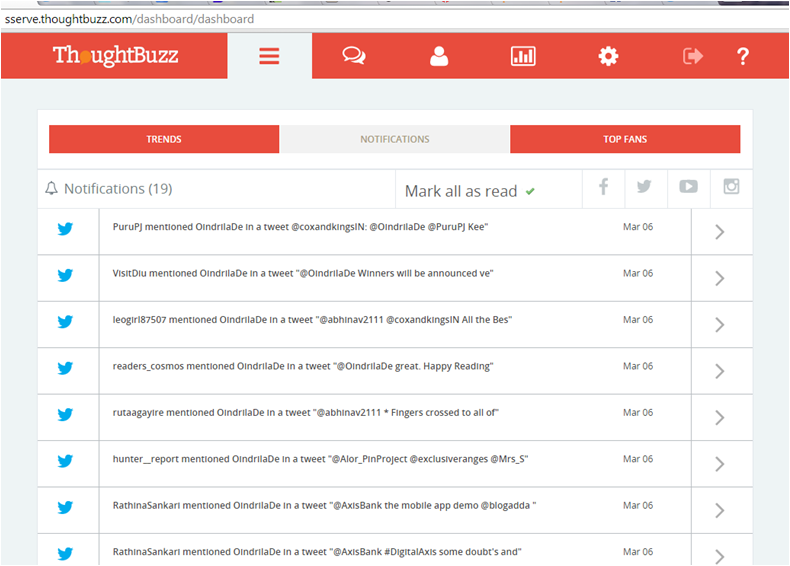
Task: Click Mar 06 date in PuruPJ row
Action: (x=638, y=227)
